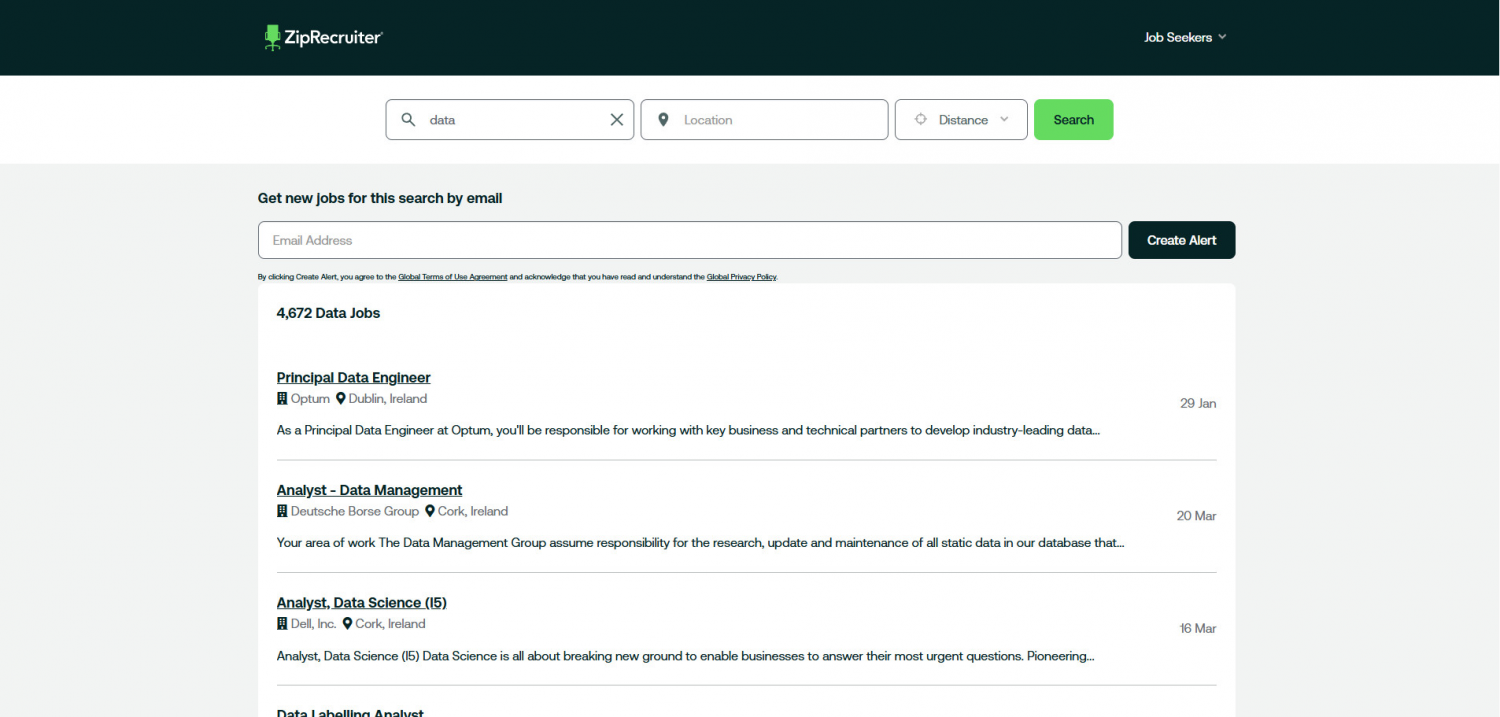Click the '16 Mar' posting date
Image resolution: width=1500 pixels, height=717 pixels.
[x=1198, y=629]
